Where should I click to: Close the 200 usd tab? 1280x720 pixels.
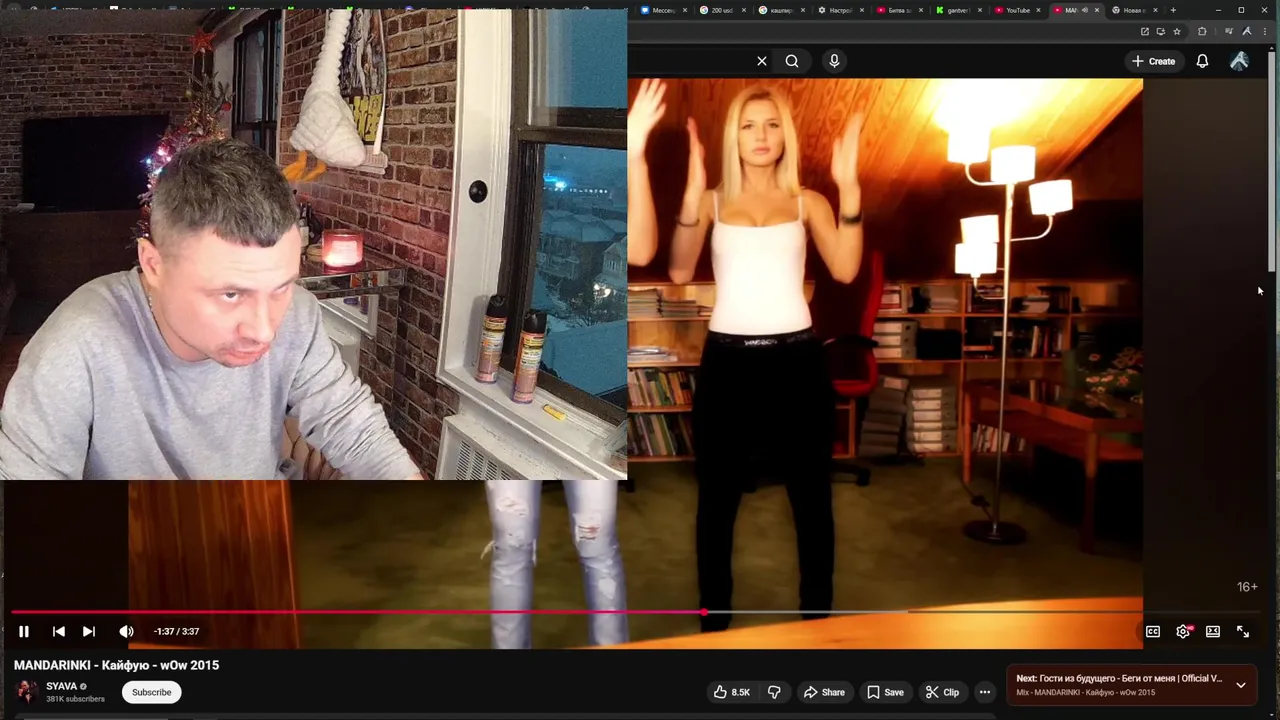(x=744, y=10)
